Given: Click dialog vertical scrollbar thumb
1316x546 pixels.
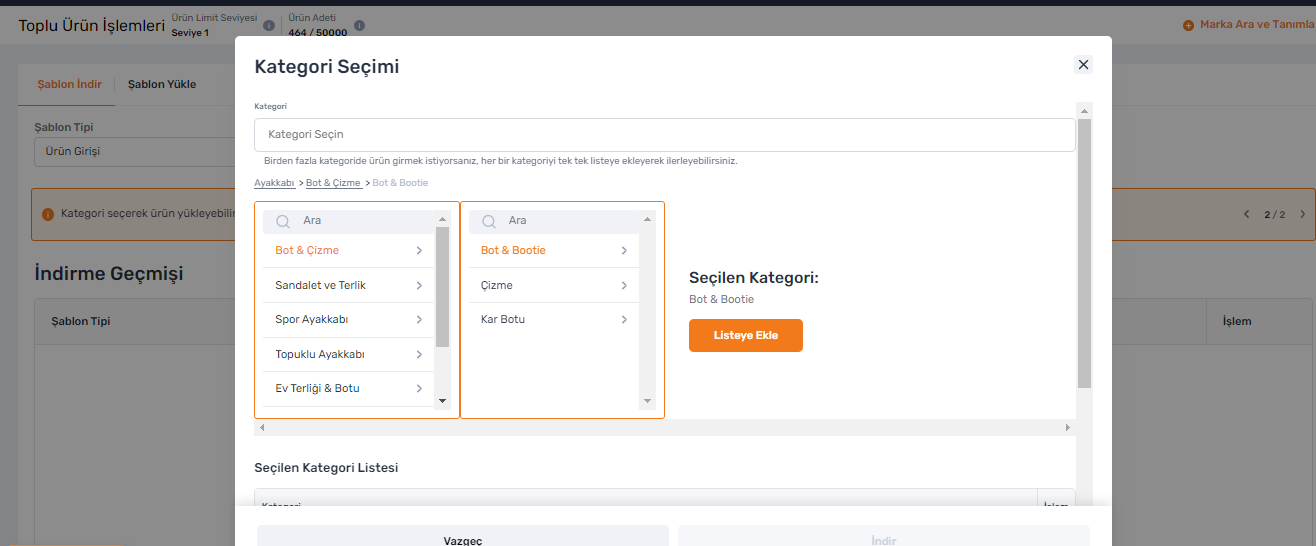Looking at the screenshot, I should tap(1085, 253).
